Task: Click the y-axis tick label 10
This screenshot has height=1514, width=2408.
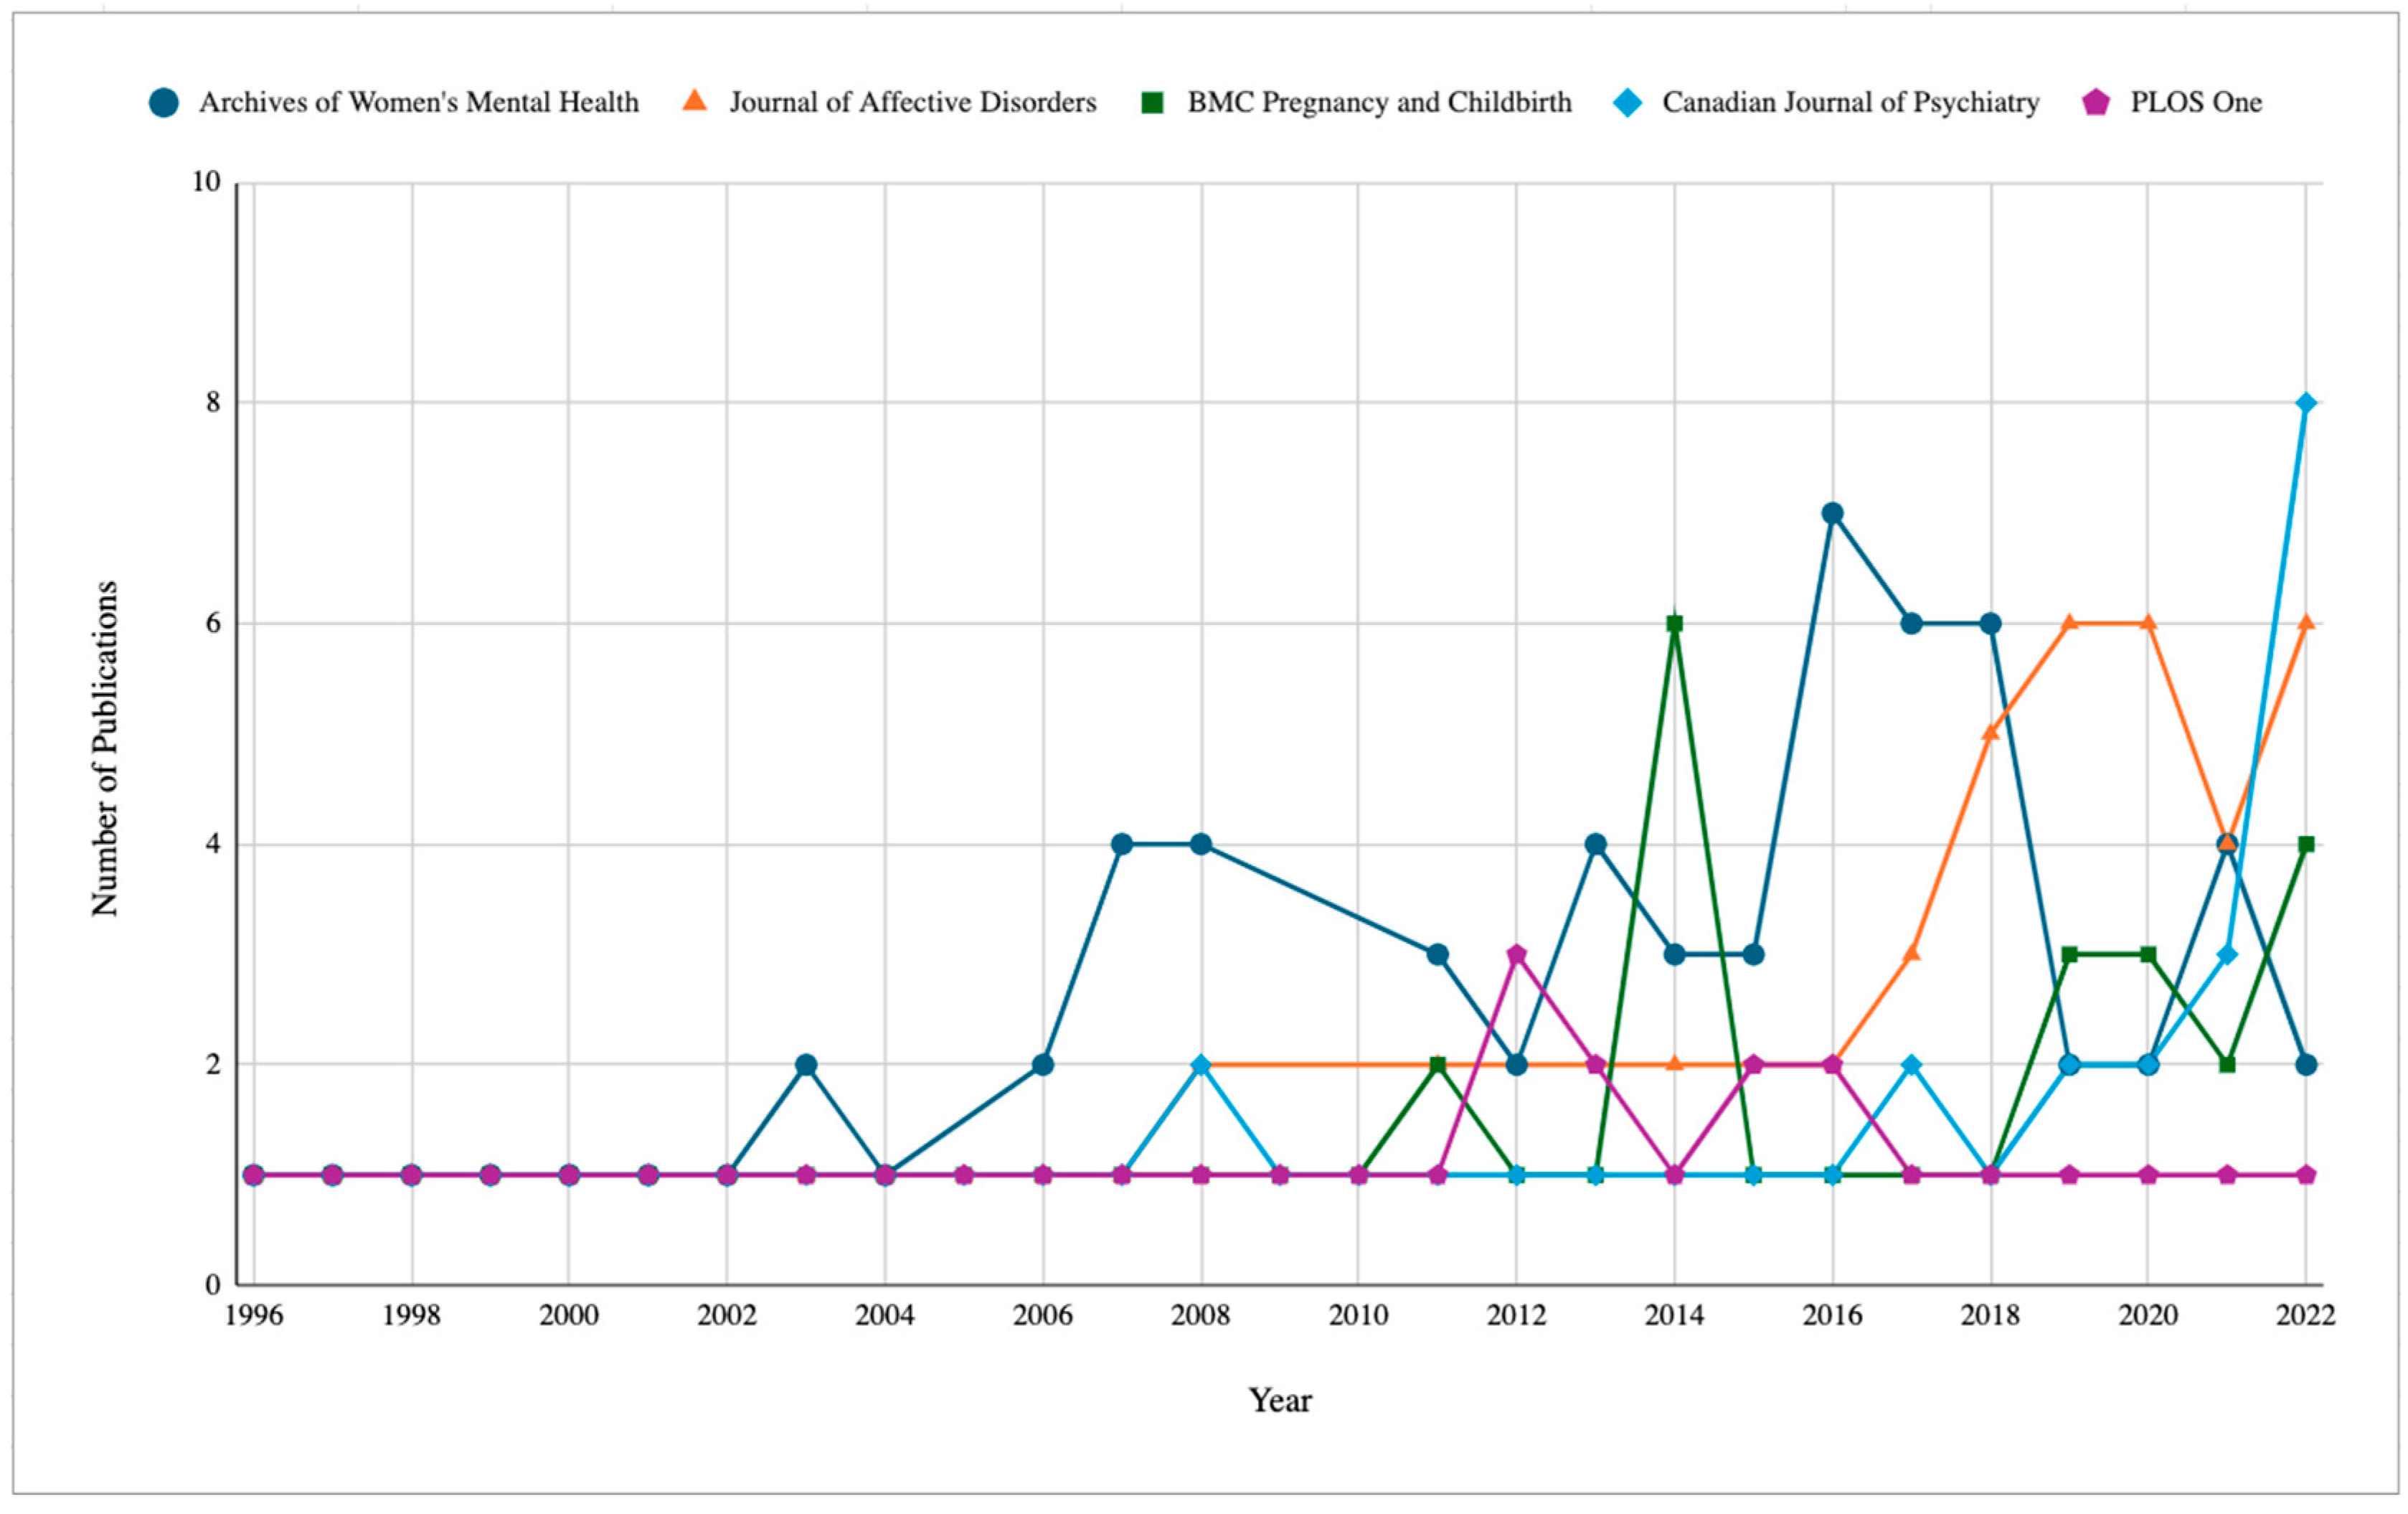Action: point(206,182)
